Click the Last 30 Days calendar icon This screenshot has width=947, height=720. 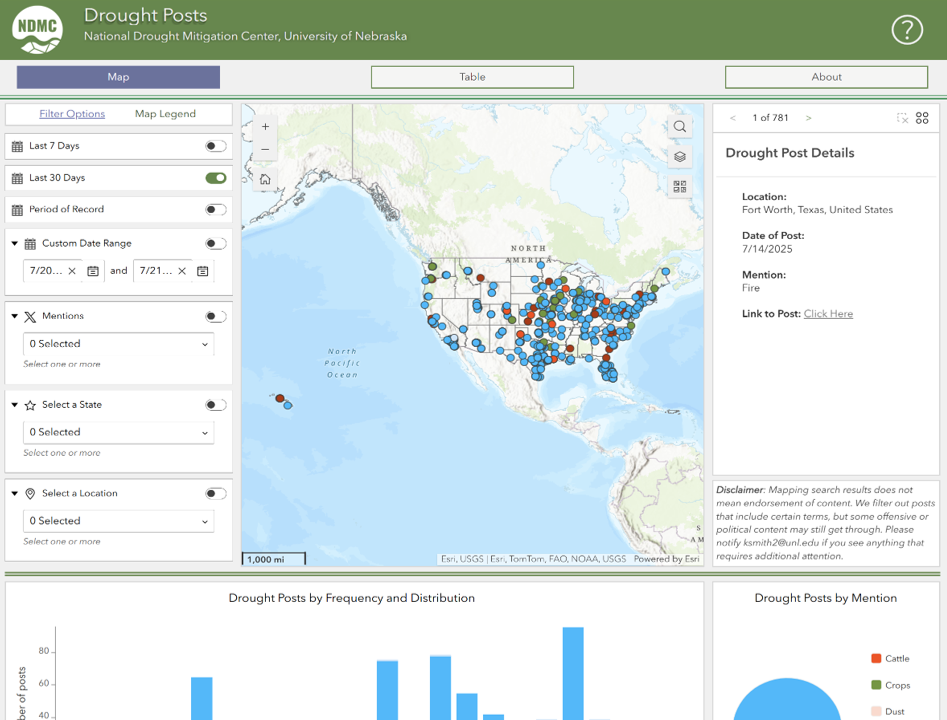pos(18,178)
